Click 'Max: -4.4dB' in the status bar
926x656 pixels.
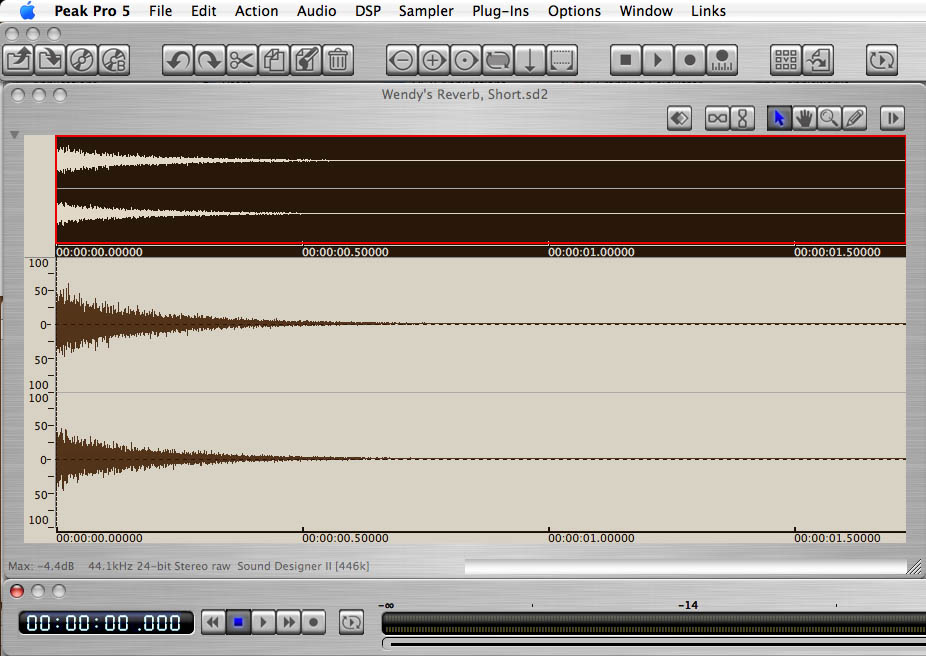(41, 566)
